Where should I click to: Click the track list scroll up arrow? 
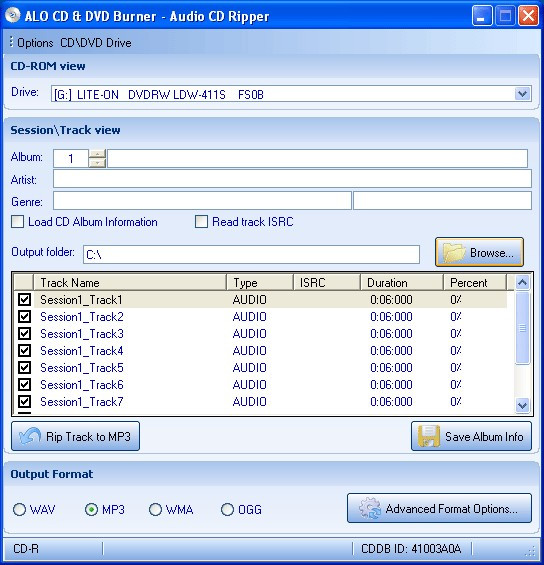tap(522, 282)
